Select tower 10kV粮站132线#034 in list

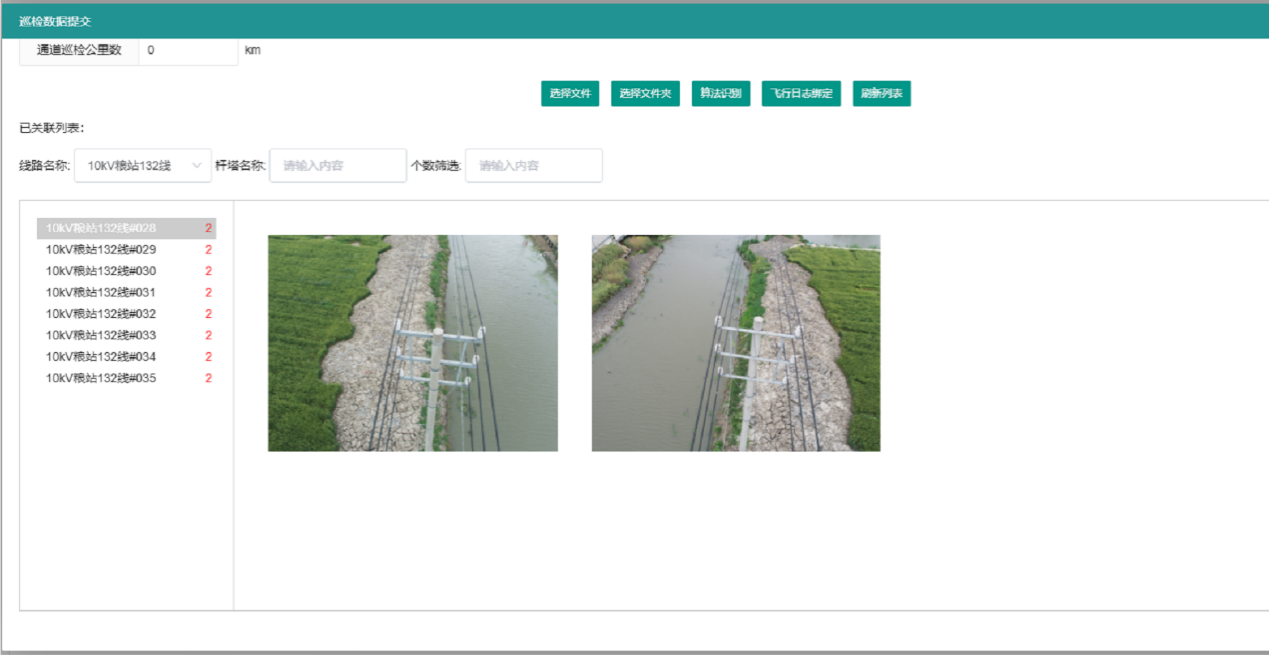pyautogui.click(x=126, y=357)
